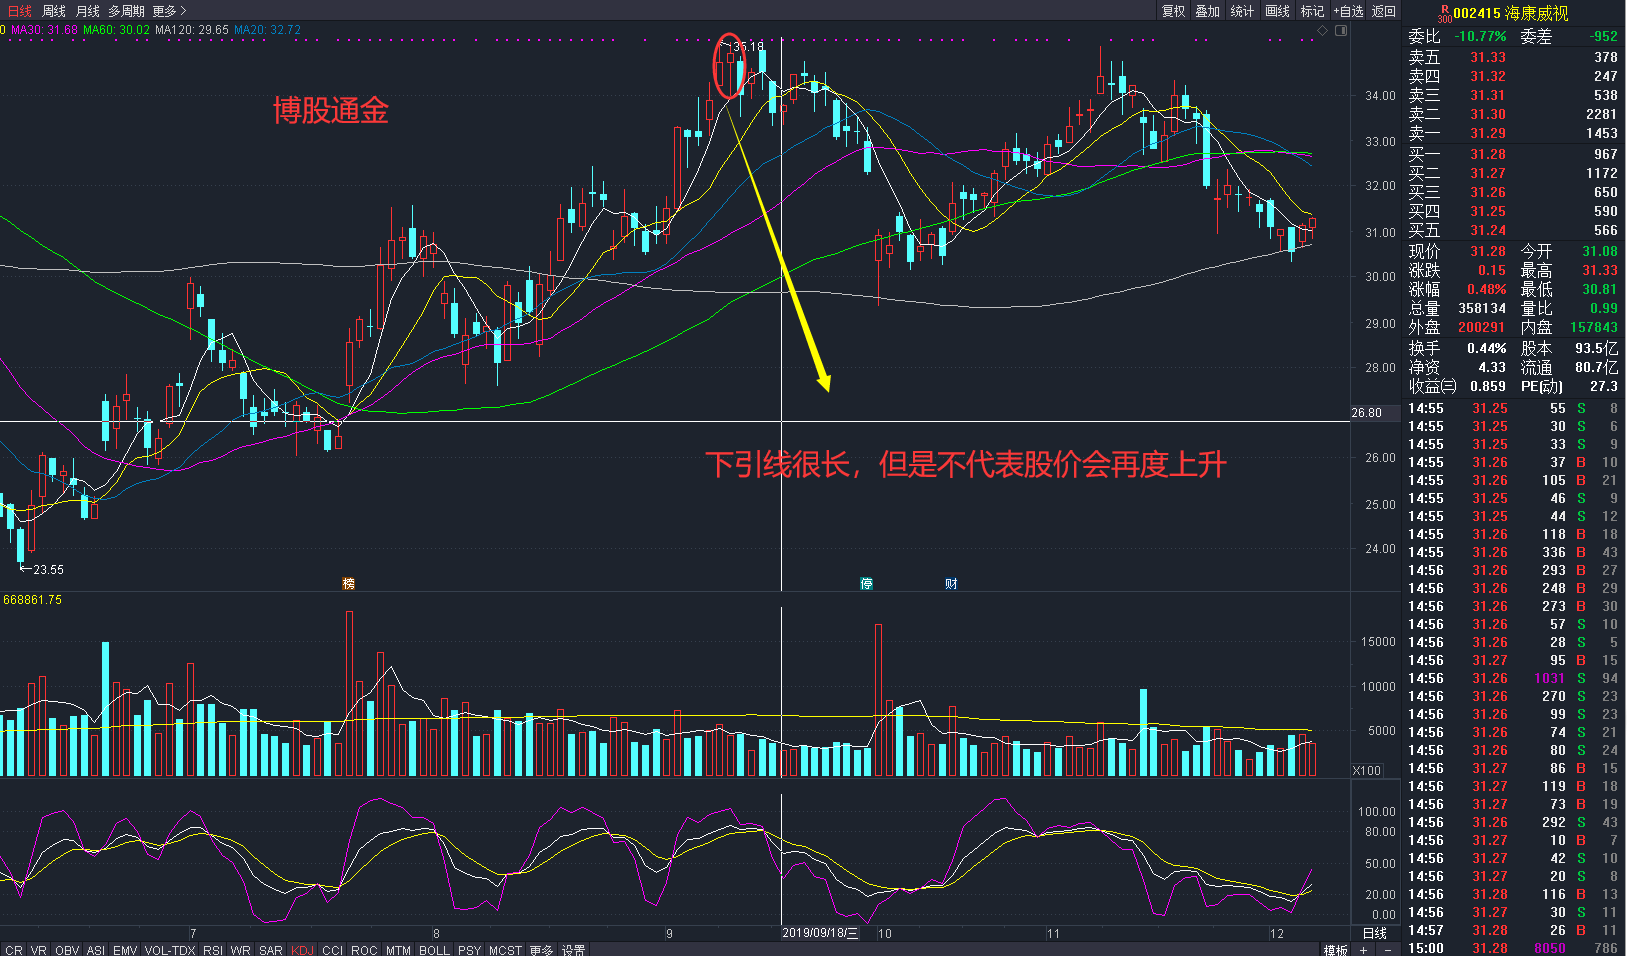Viewport: 1627px width, 956px height.
Task: Click the MA60: 30.02 label
Action: click(116, 30)
